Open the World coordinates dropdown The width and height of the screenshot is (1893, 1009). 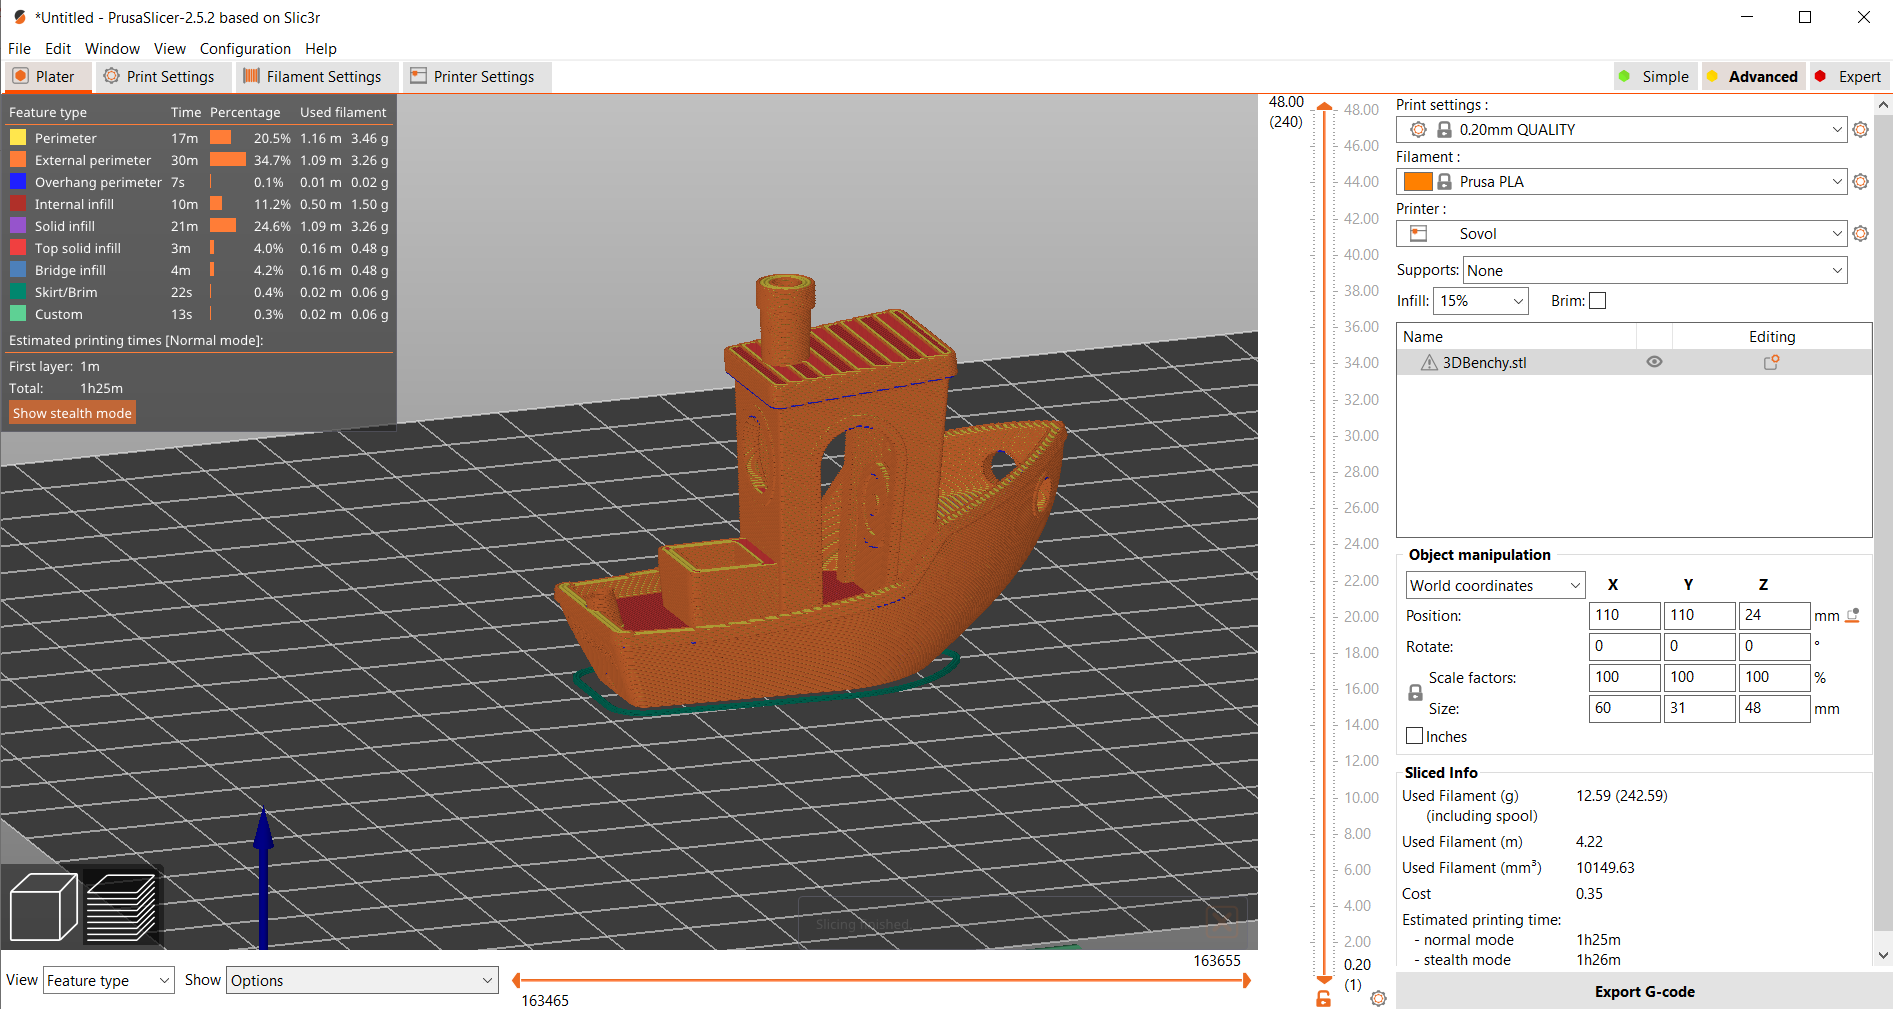(x=1495, y=586)
